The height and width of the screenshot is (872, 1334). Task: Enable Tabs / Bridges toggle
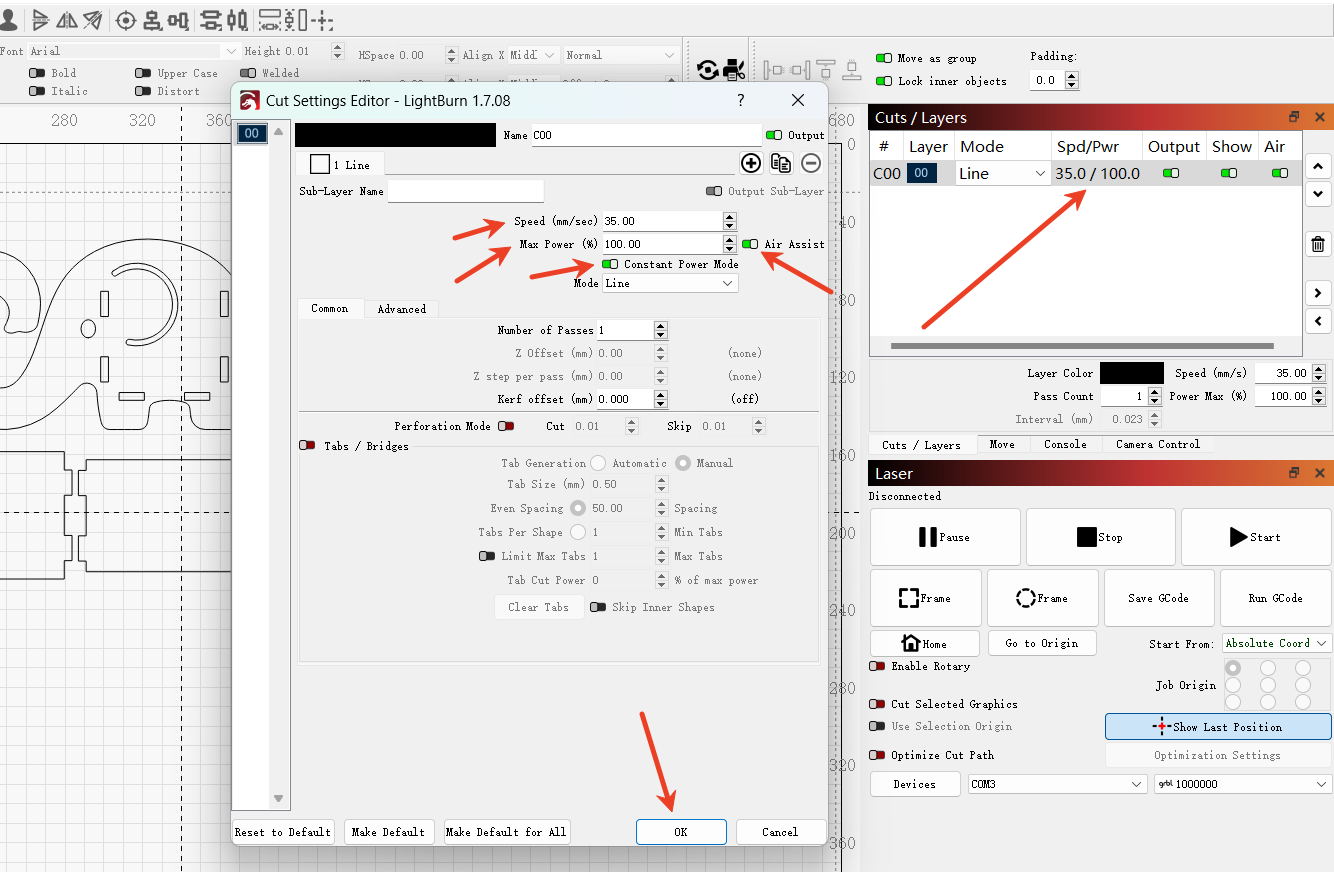click(x=308, y=446)
